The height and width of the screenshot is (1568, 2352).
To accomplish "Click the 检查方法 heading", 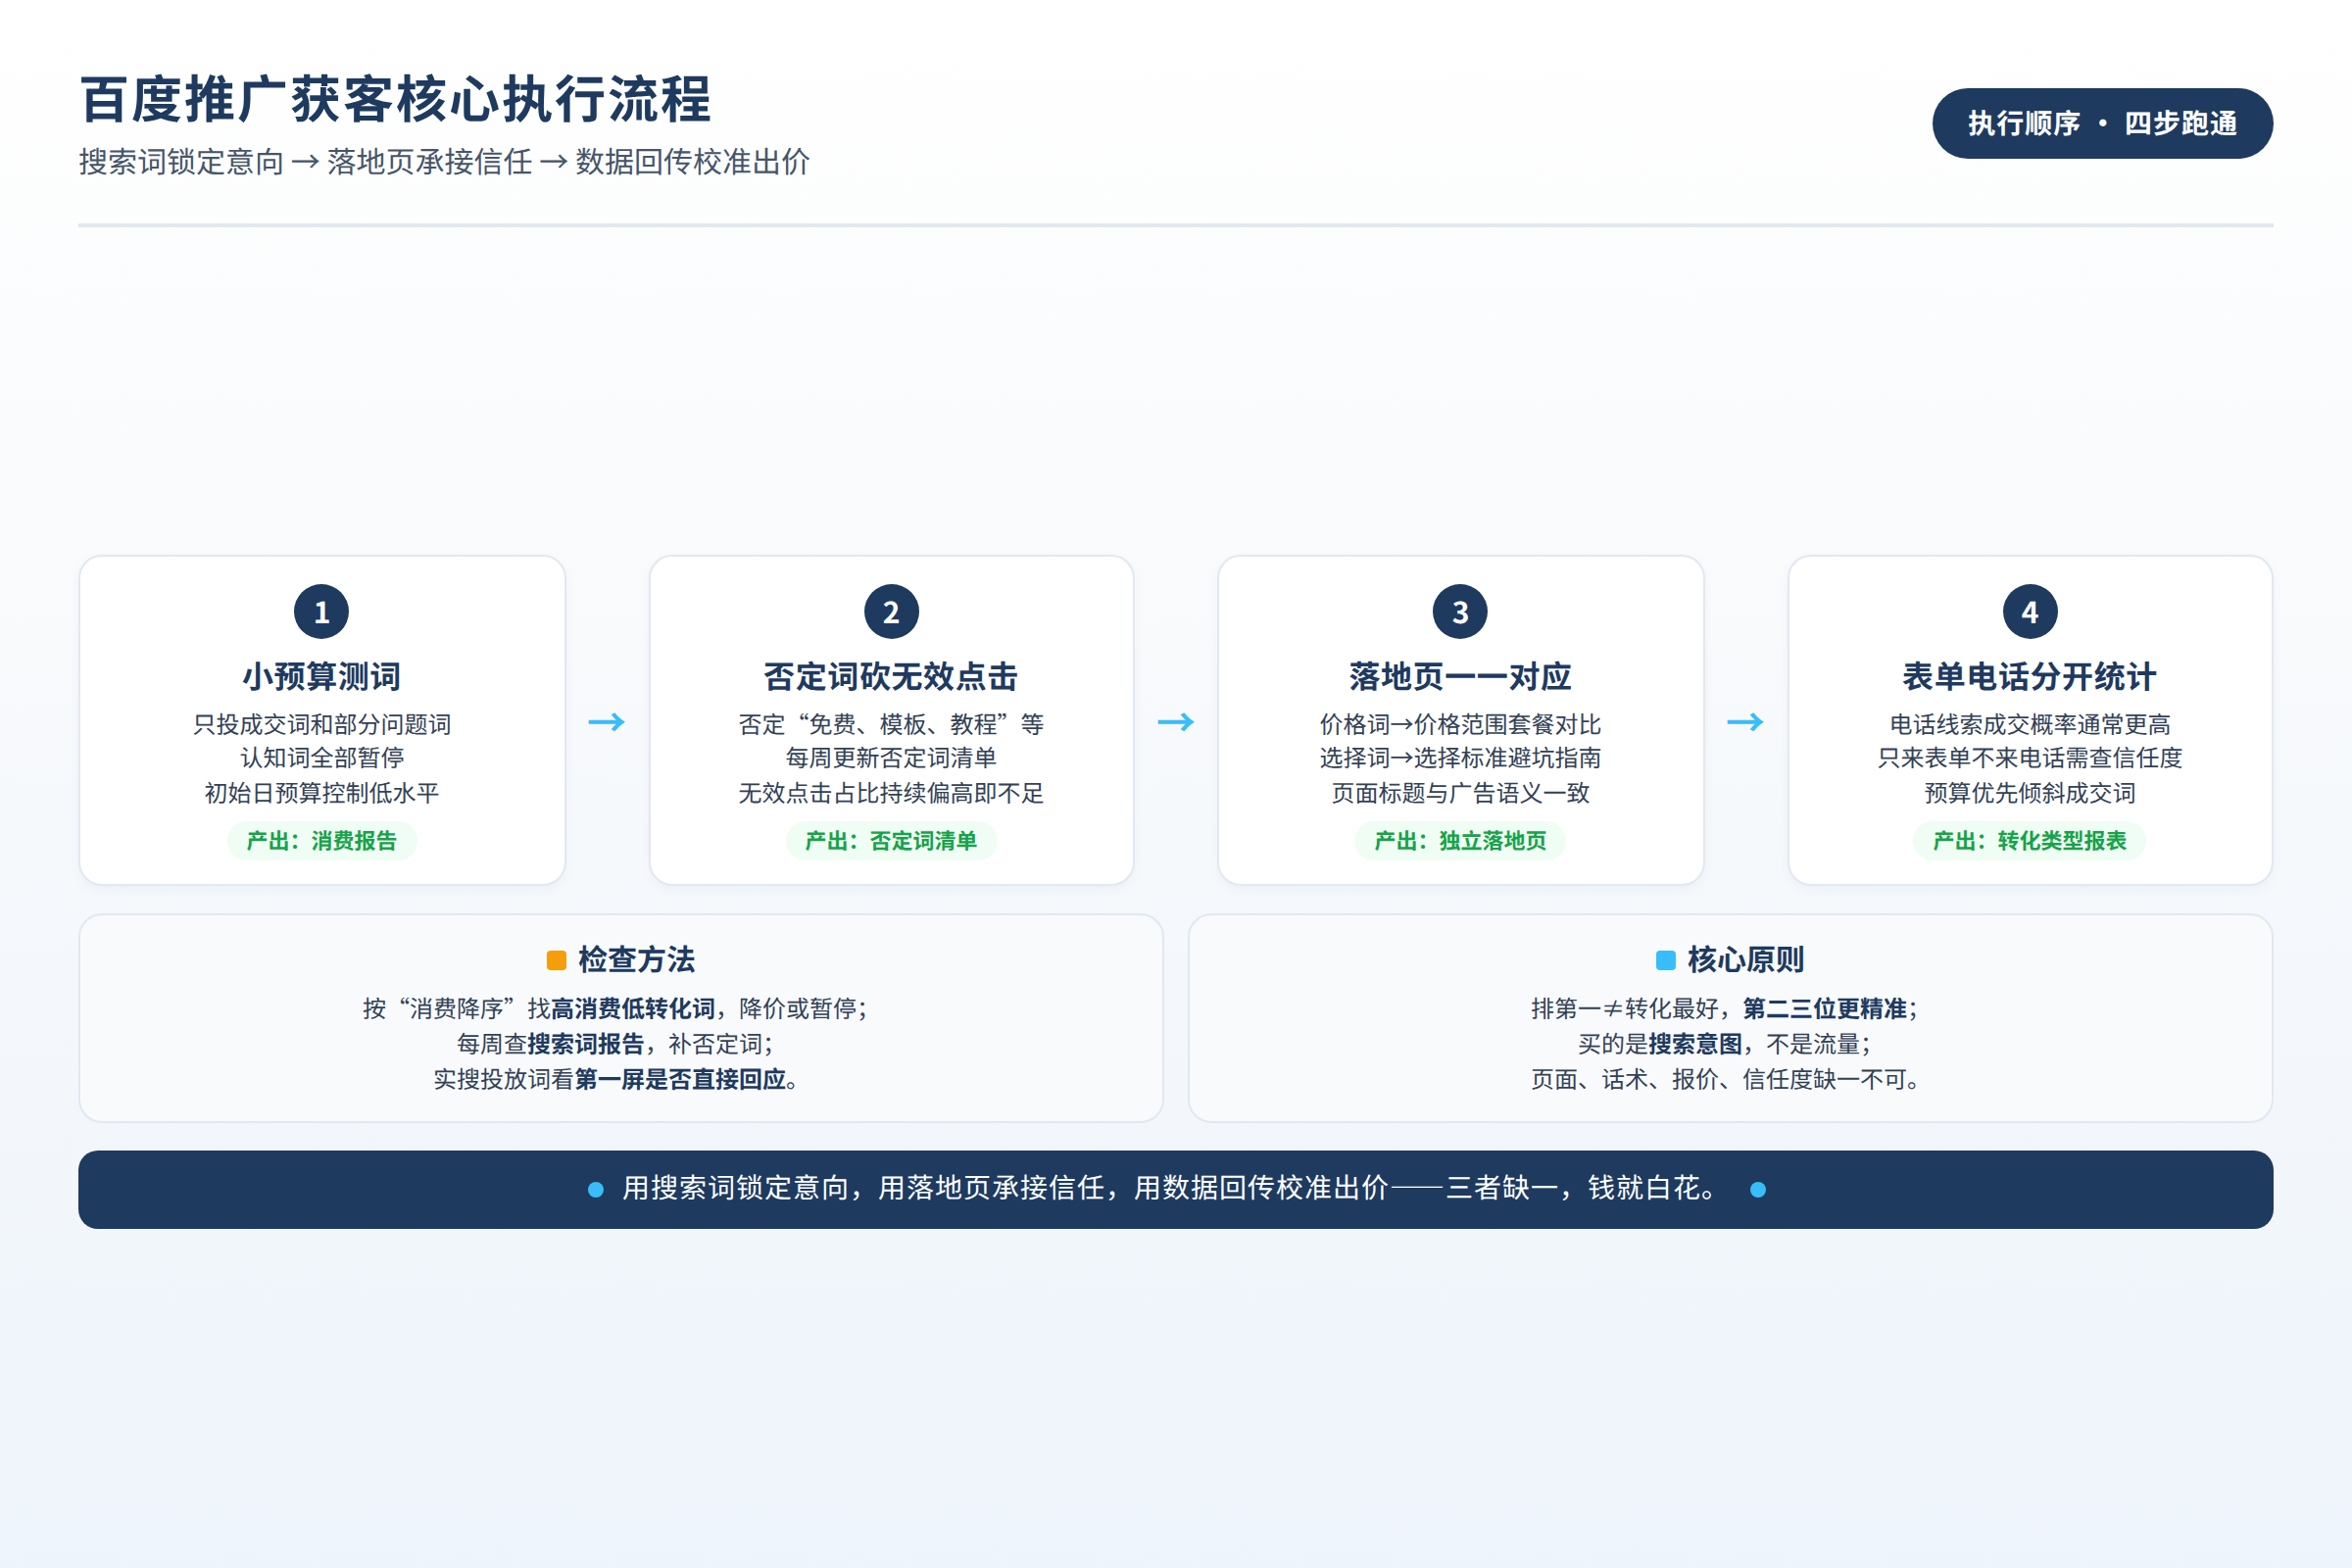I will (x=636, y=960).
